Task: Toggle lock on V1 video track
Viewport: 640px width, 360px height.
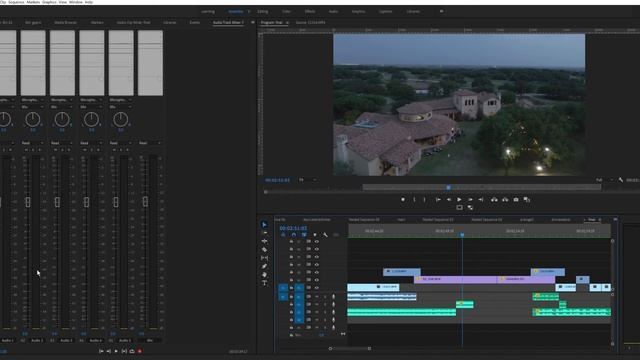Action: pyautogui.click(x=291, y=288)
